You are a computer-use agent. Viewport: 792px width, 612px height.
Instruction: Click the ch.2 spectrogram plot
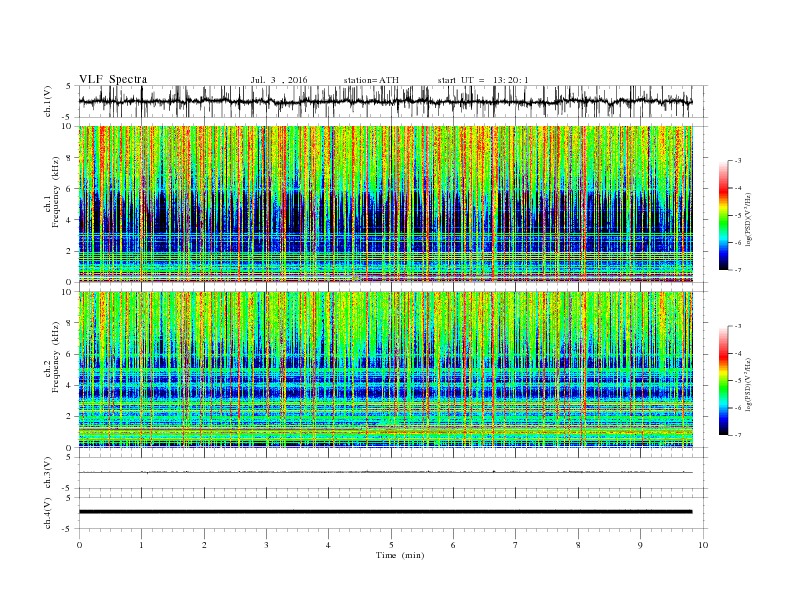386,370
